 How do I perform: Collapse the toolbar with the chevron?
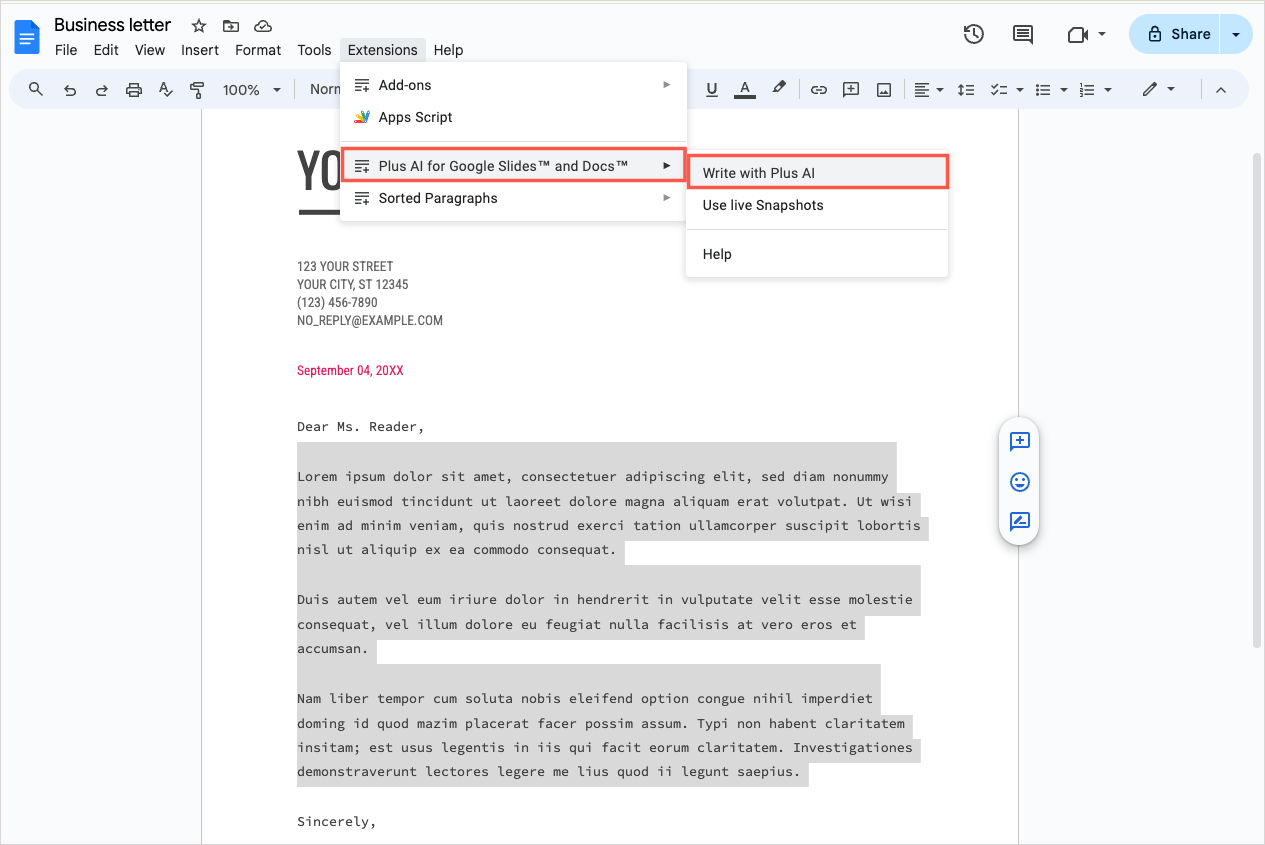coord(1220,90)
